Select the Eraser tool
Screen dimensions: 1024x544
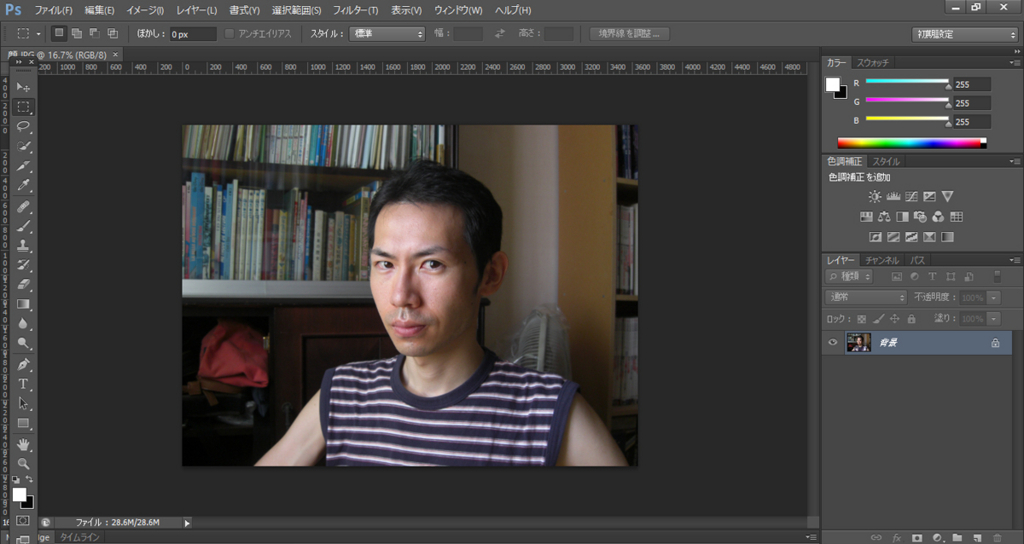point(24,285)
